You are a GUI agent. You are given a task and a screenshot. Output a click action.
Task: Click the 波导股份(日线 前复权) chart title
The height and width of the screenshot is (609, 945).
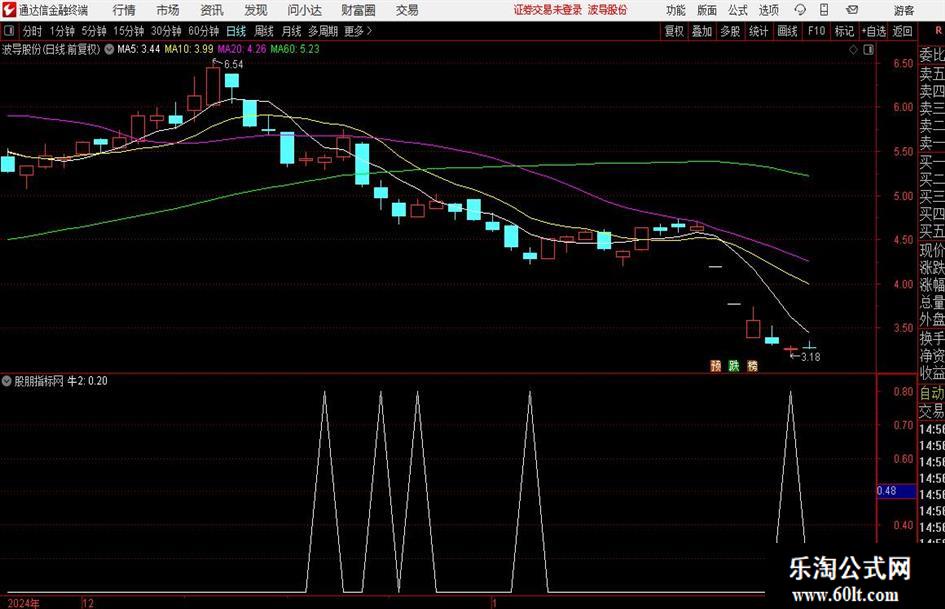51,49
